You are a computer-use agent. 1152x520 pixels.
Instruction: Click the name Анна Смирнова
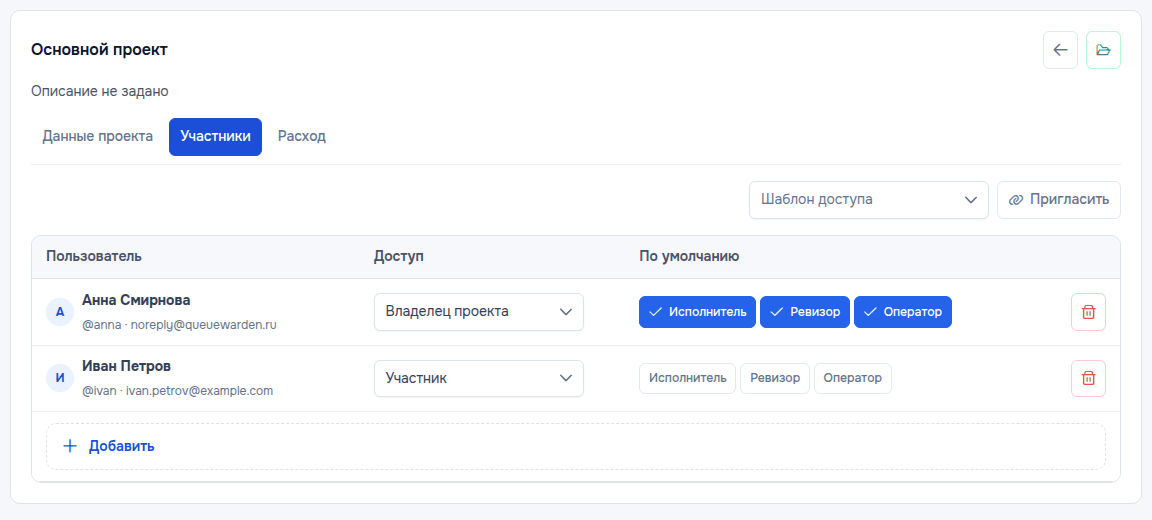(x=136, y=300)
